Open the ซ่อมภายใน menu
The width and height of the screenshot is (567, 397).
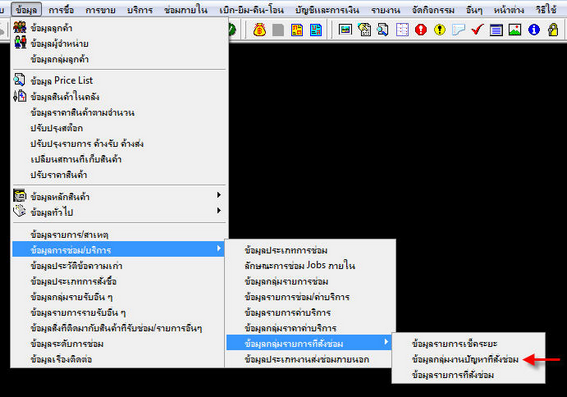coord(186,10)
